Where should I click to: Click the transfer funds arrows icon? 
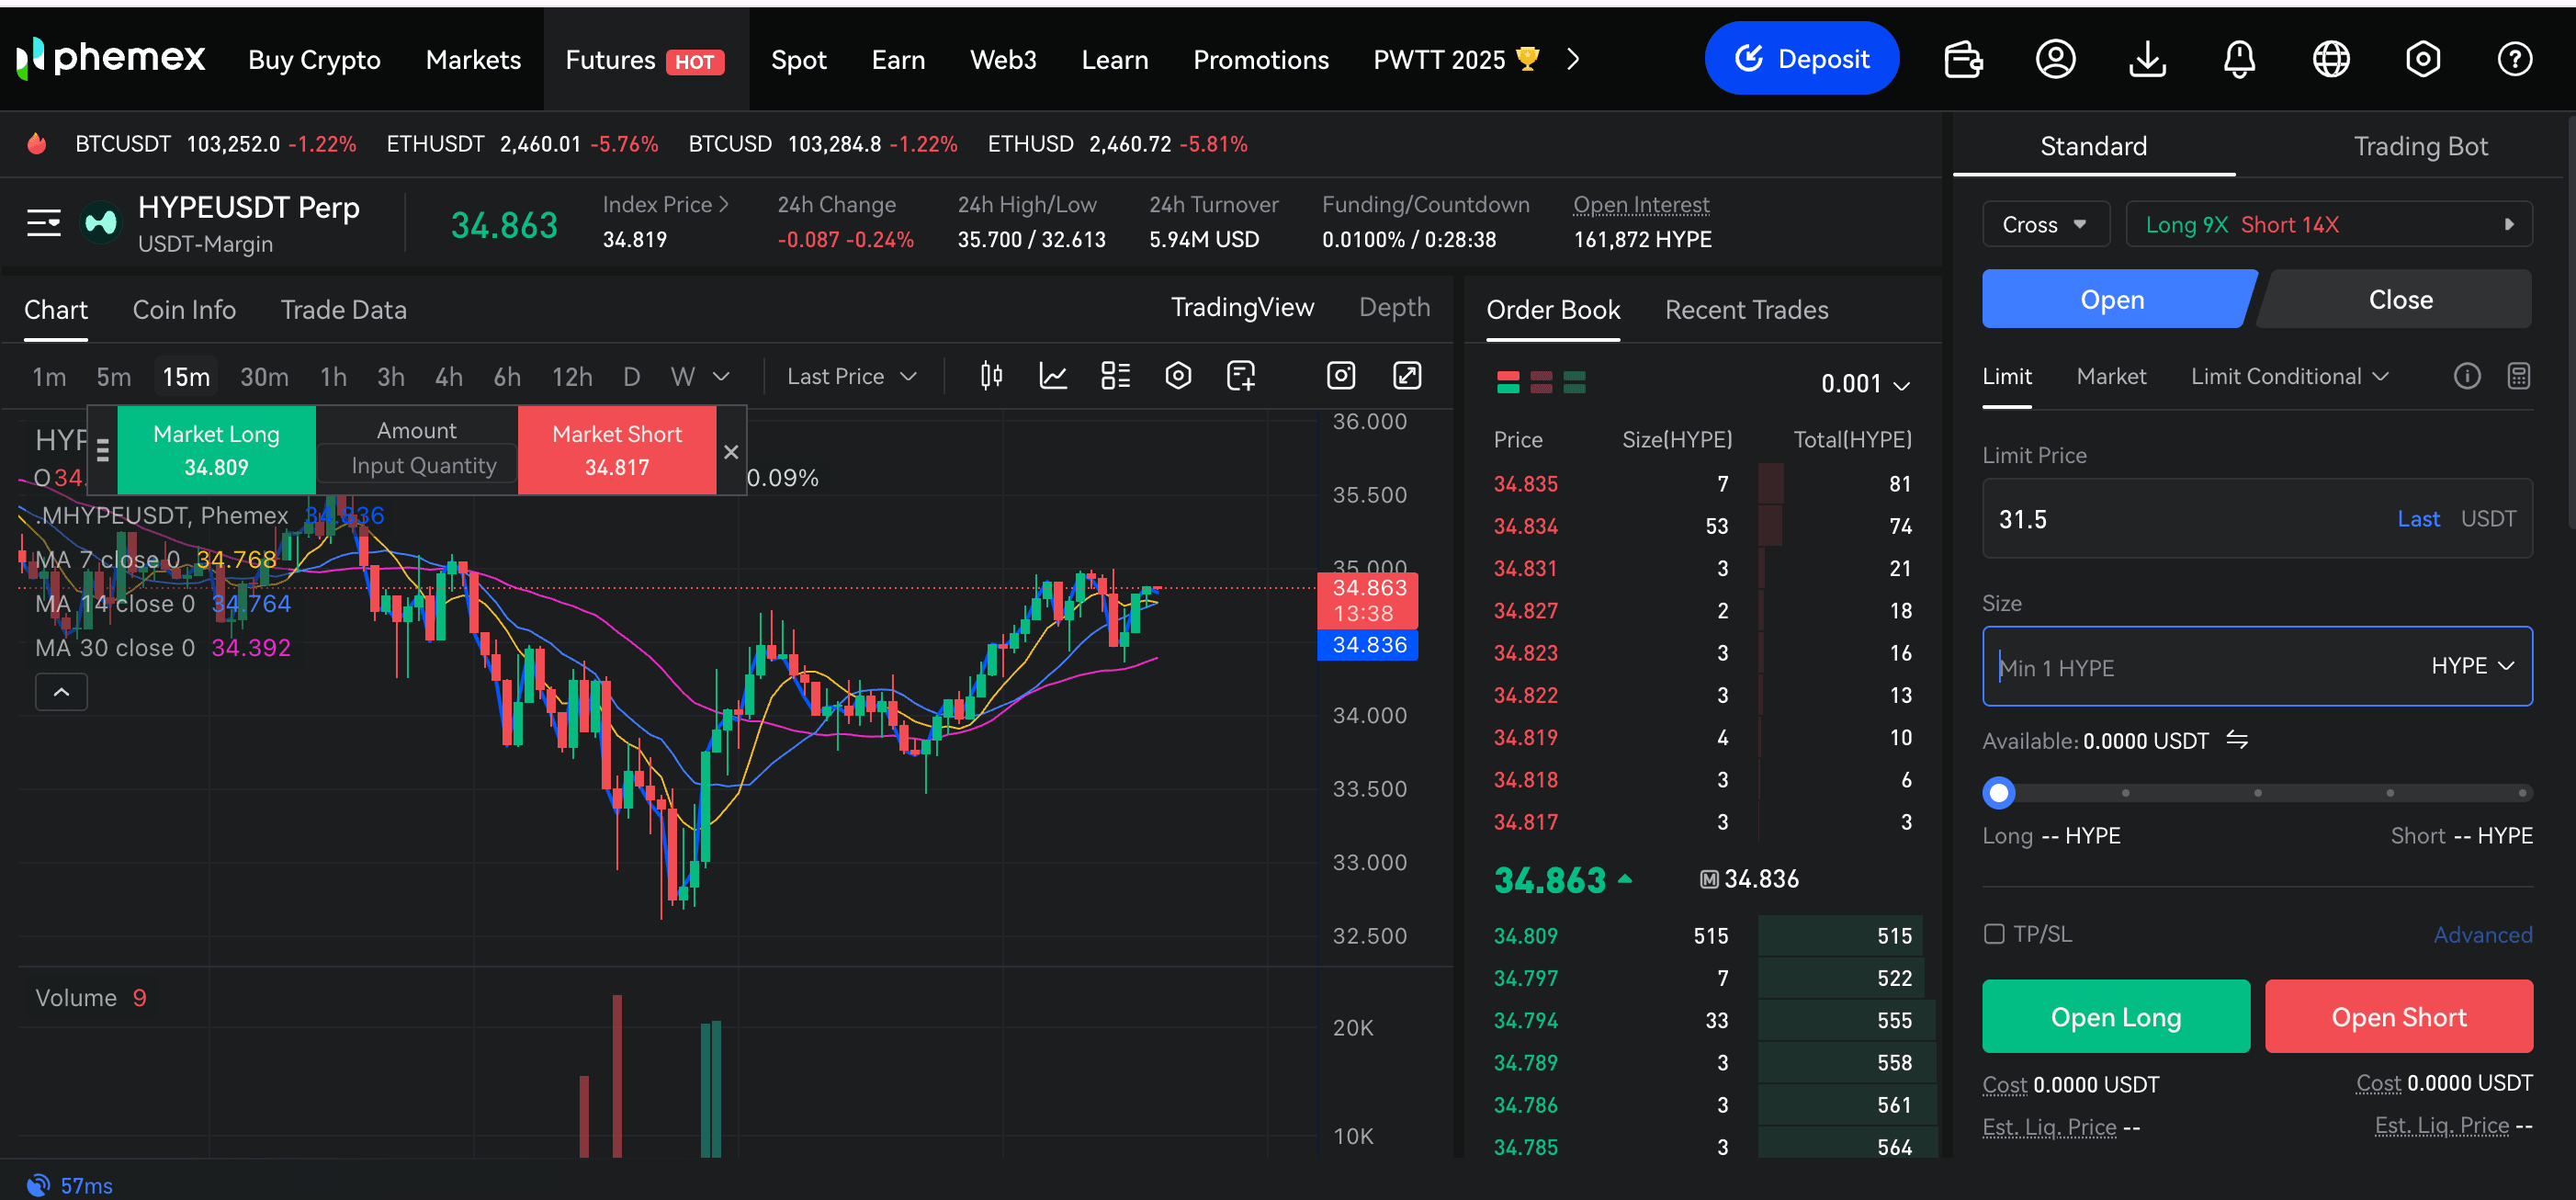pos(2237,739)
